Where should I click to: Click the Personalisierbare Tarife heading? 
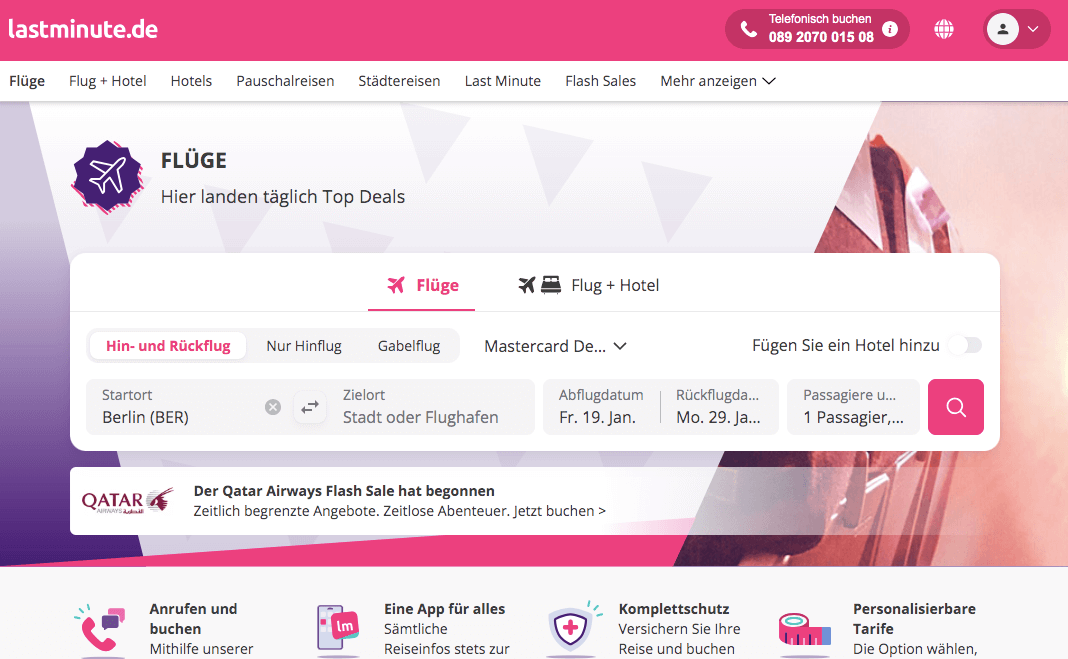(914, 619)
